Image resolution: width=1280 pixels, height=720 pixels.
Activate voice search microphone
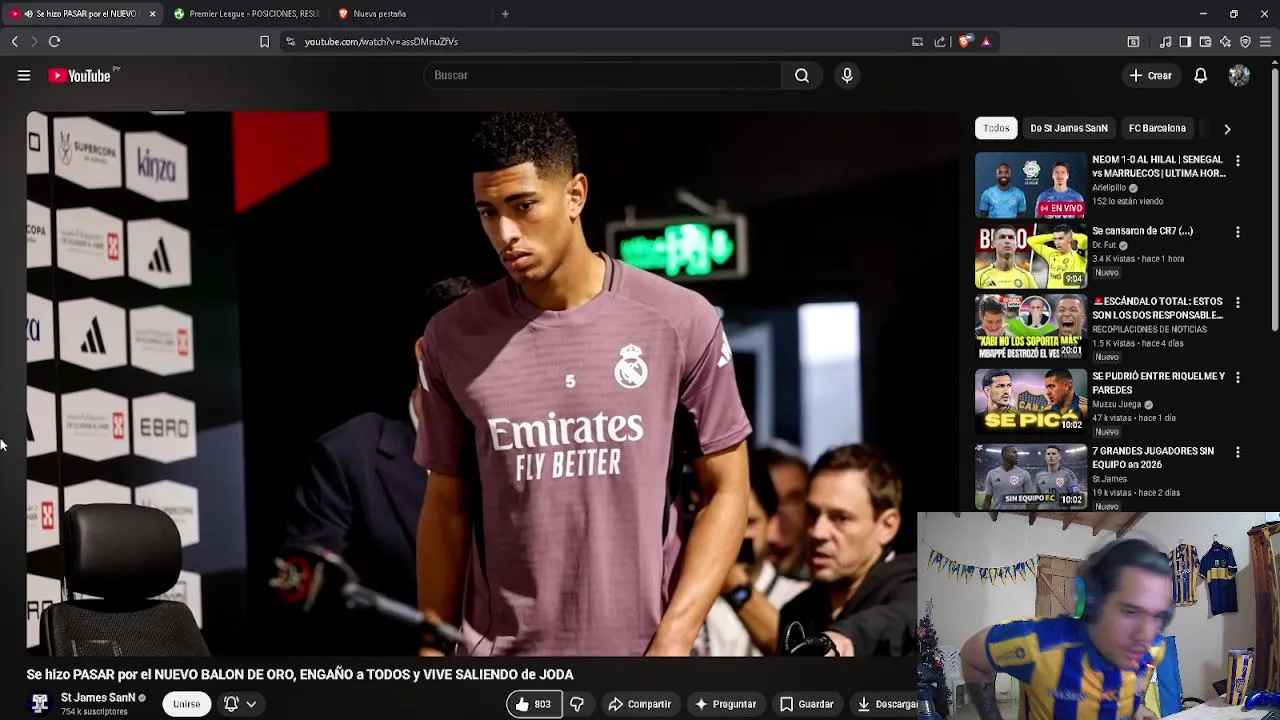tap(847, 75)
